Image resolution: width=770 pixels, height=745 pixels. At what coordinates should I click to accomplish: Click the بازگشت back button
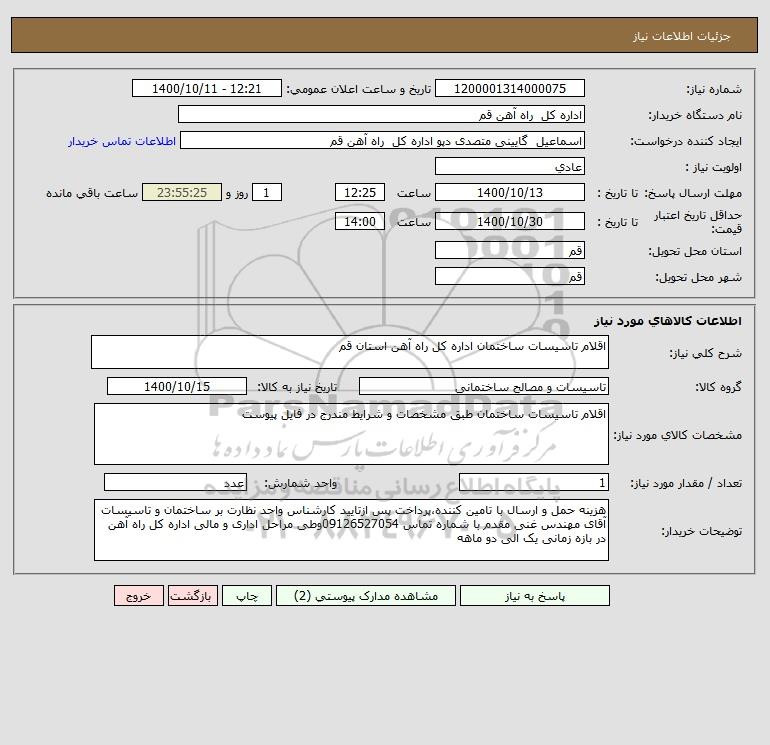pyautogui.click(x=192, y=596)
